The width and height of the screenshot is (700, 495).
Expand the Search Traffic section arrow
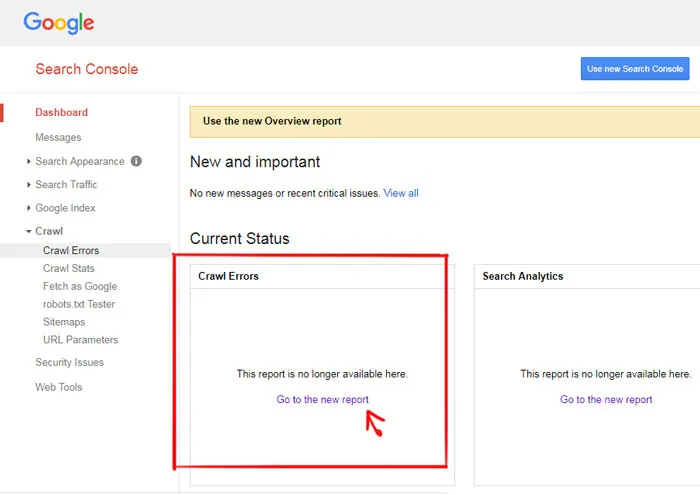29,184
